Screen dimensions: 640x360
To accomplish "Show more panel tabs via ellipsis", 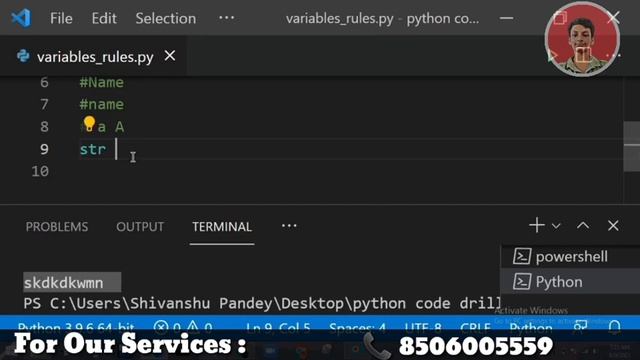I will point(289,226).
